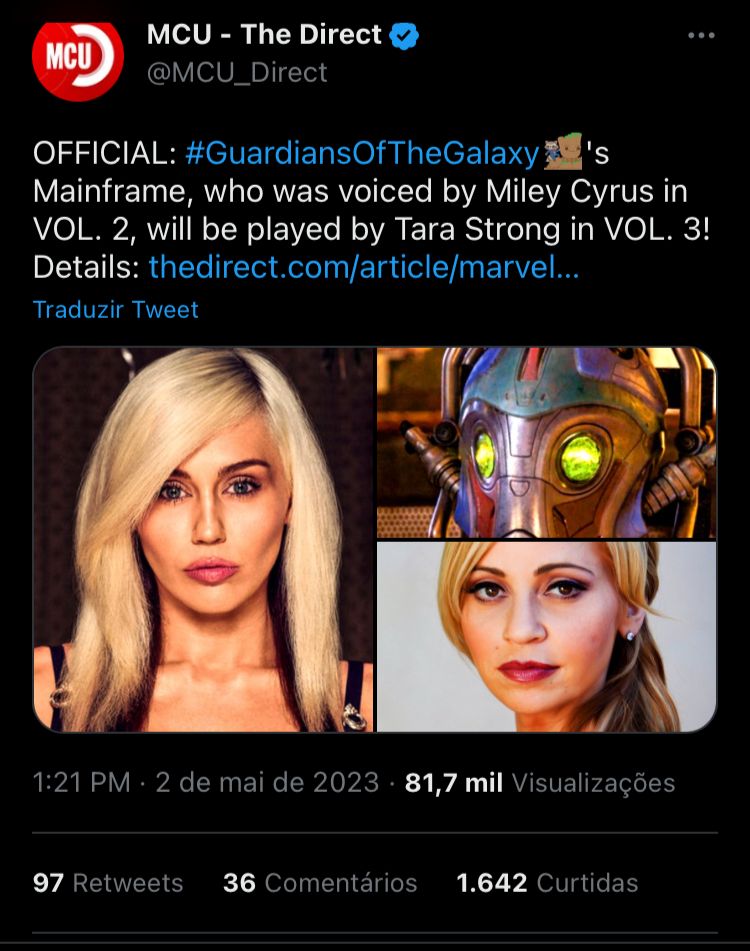Screen dimensions: 750x951
Task: Tap the white MCU text in logo
Action: coord(68,57)
